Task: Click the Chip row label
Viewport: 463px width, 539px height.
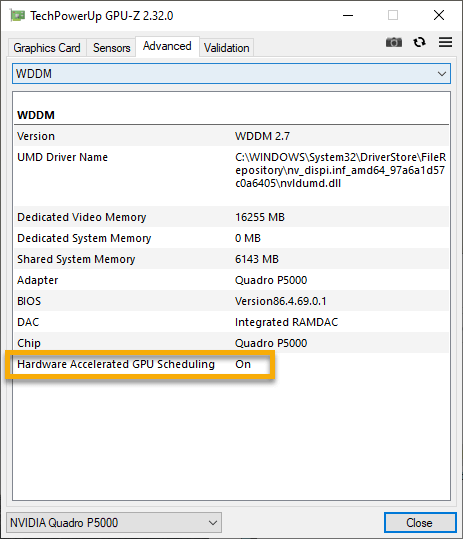Action: (x=29, y=343)
